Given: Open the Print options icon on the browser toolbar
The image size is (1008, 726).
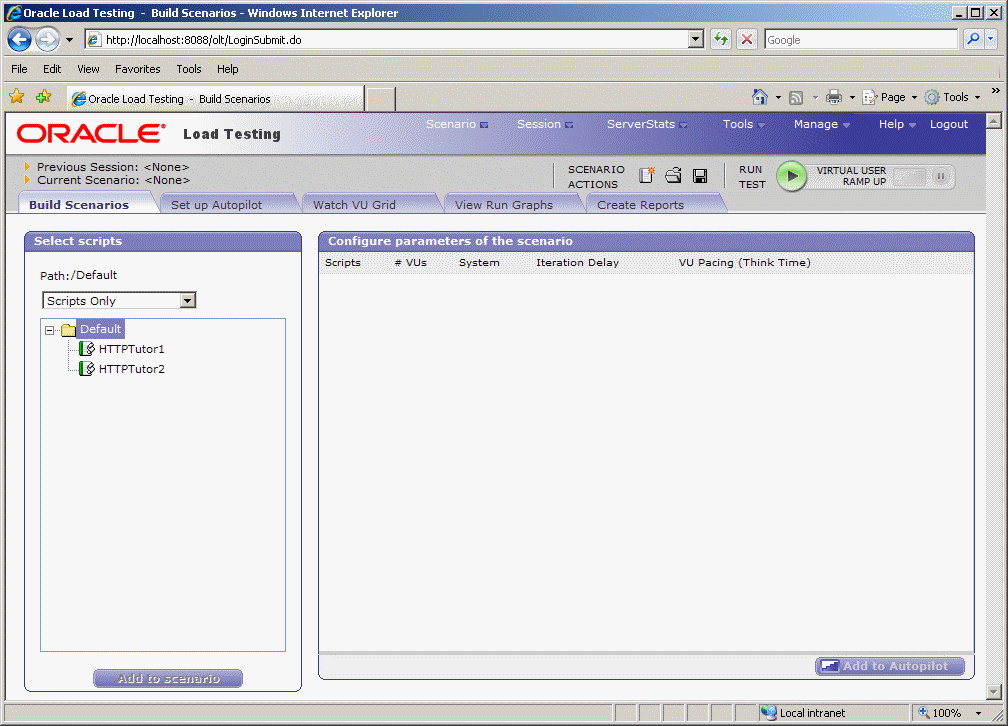Looking at the screenshot, I should click(836, 96).
